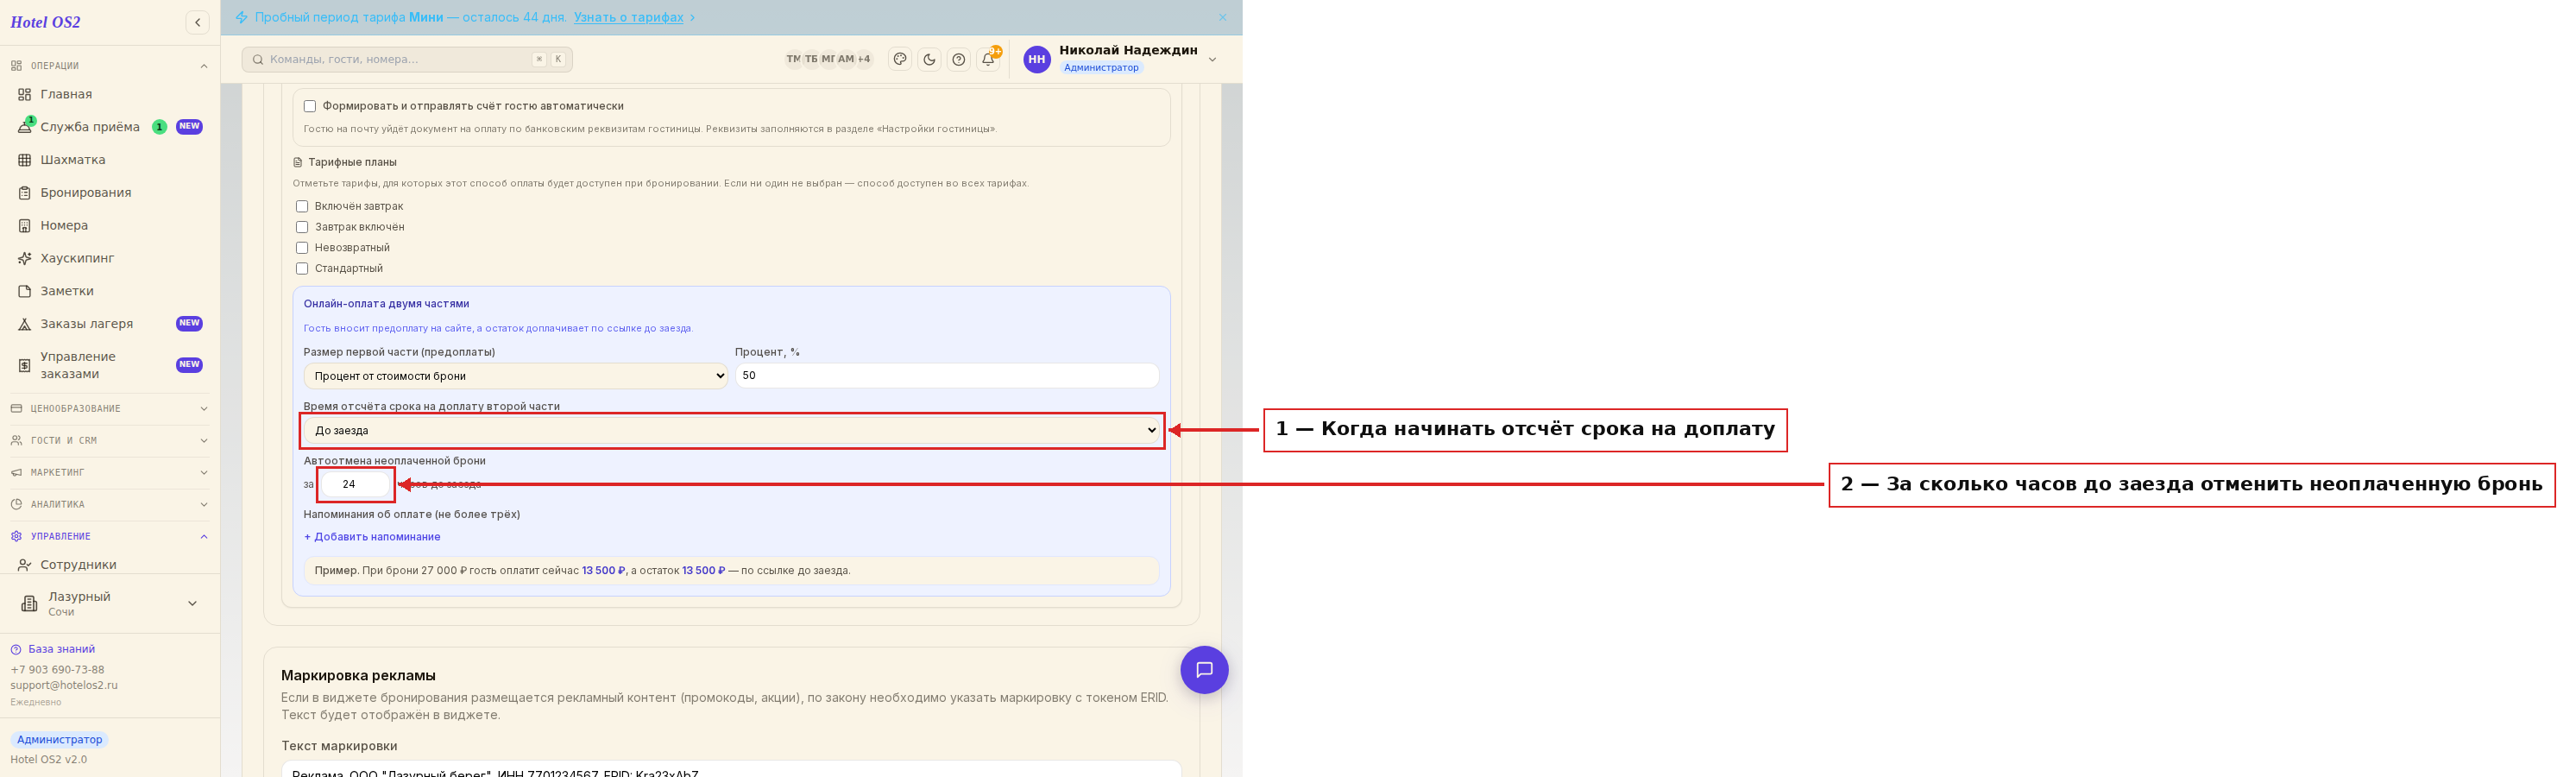2576x777 pixels.
Task: Check the Стандартный tariff plan
Action: 302,268
